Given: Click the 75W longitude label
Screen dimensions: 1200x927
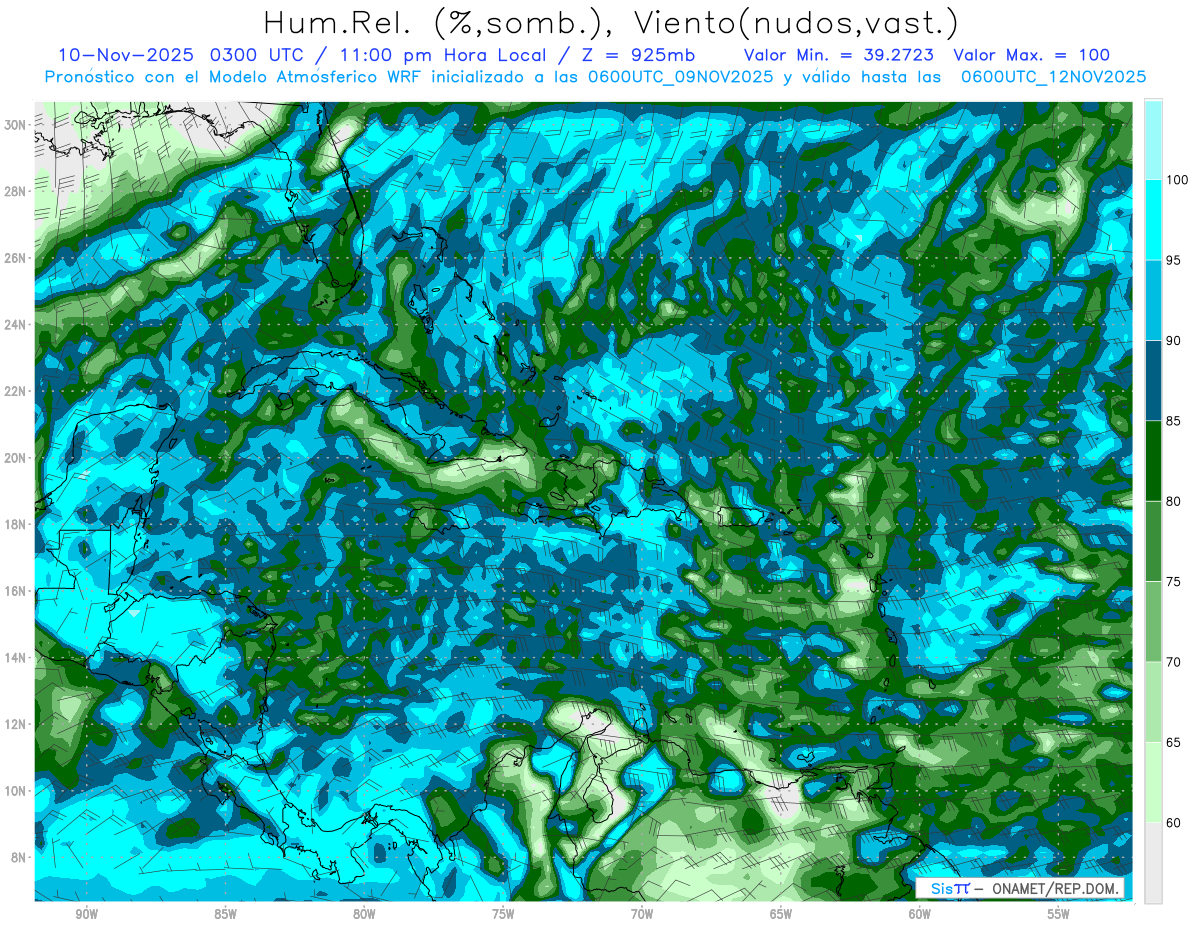Looking at the screenshot, I should tap(503, 914).
